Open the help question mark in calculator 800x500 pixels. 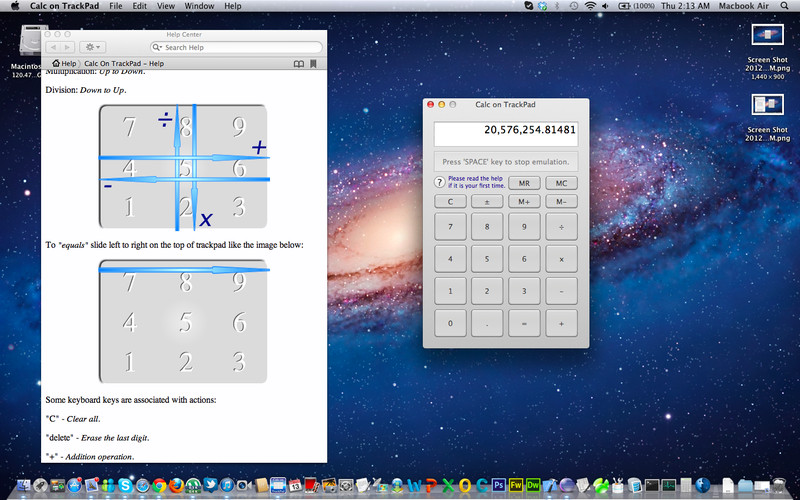[439, 182]
